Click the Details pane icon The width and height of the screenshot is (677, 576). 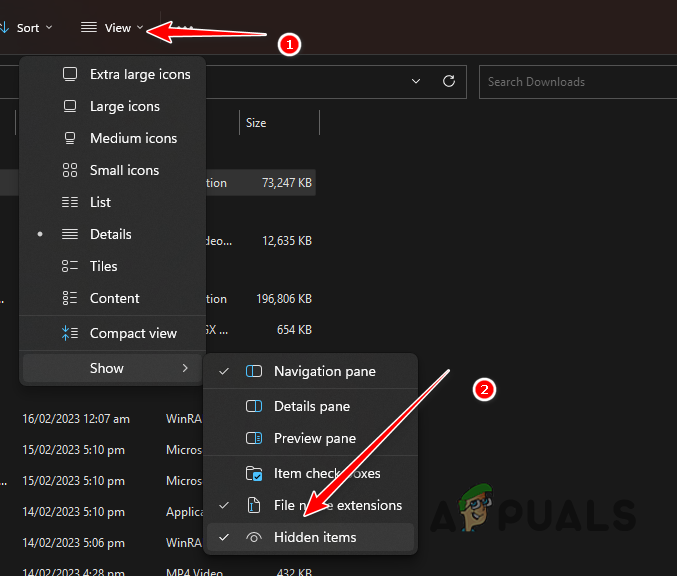coord(254,406)
